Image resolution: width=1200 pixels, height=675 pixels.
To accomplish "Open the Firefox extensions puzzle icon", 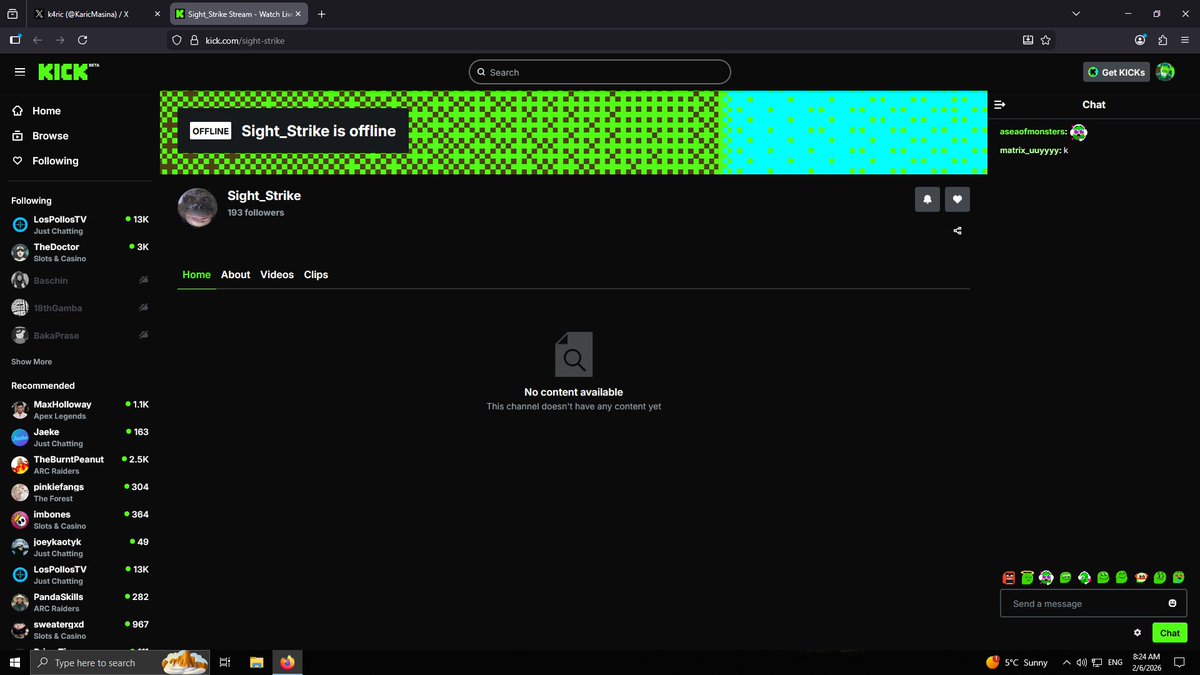I will click(1163, 40).
